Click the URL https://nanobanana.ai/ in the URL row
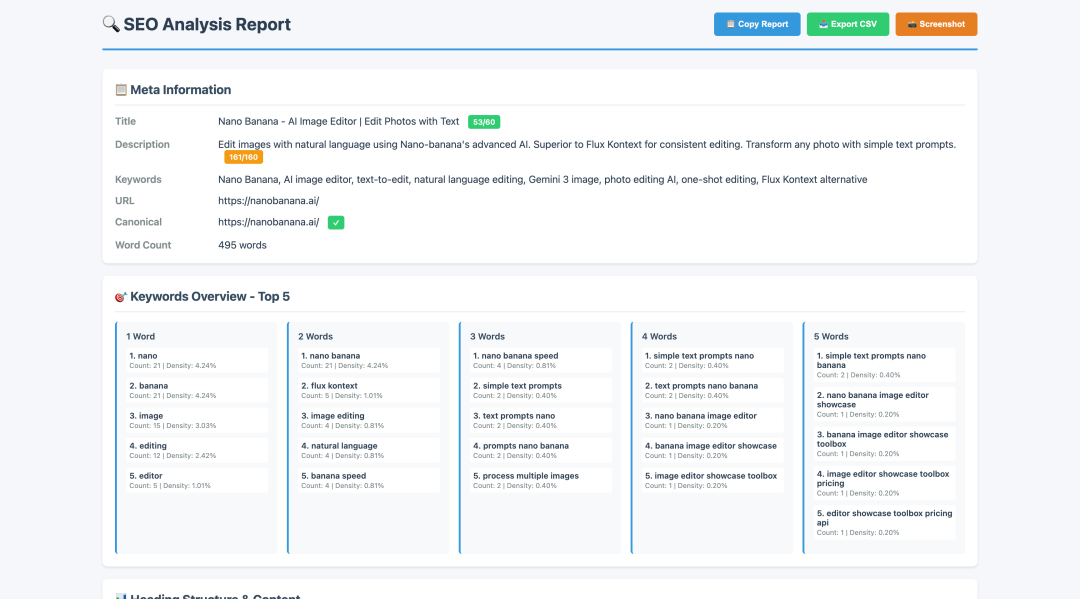 (x=269, y=201)
